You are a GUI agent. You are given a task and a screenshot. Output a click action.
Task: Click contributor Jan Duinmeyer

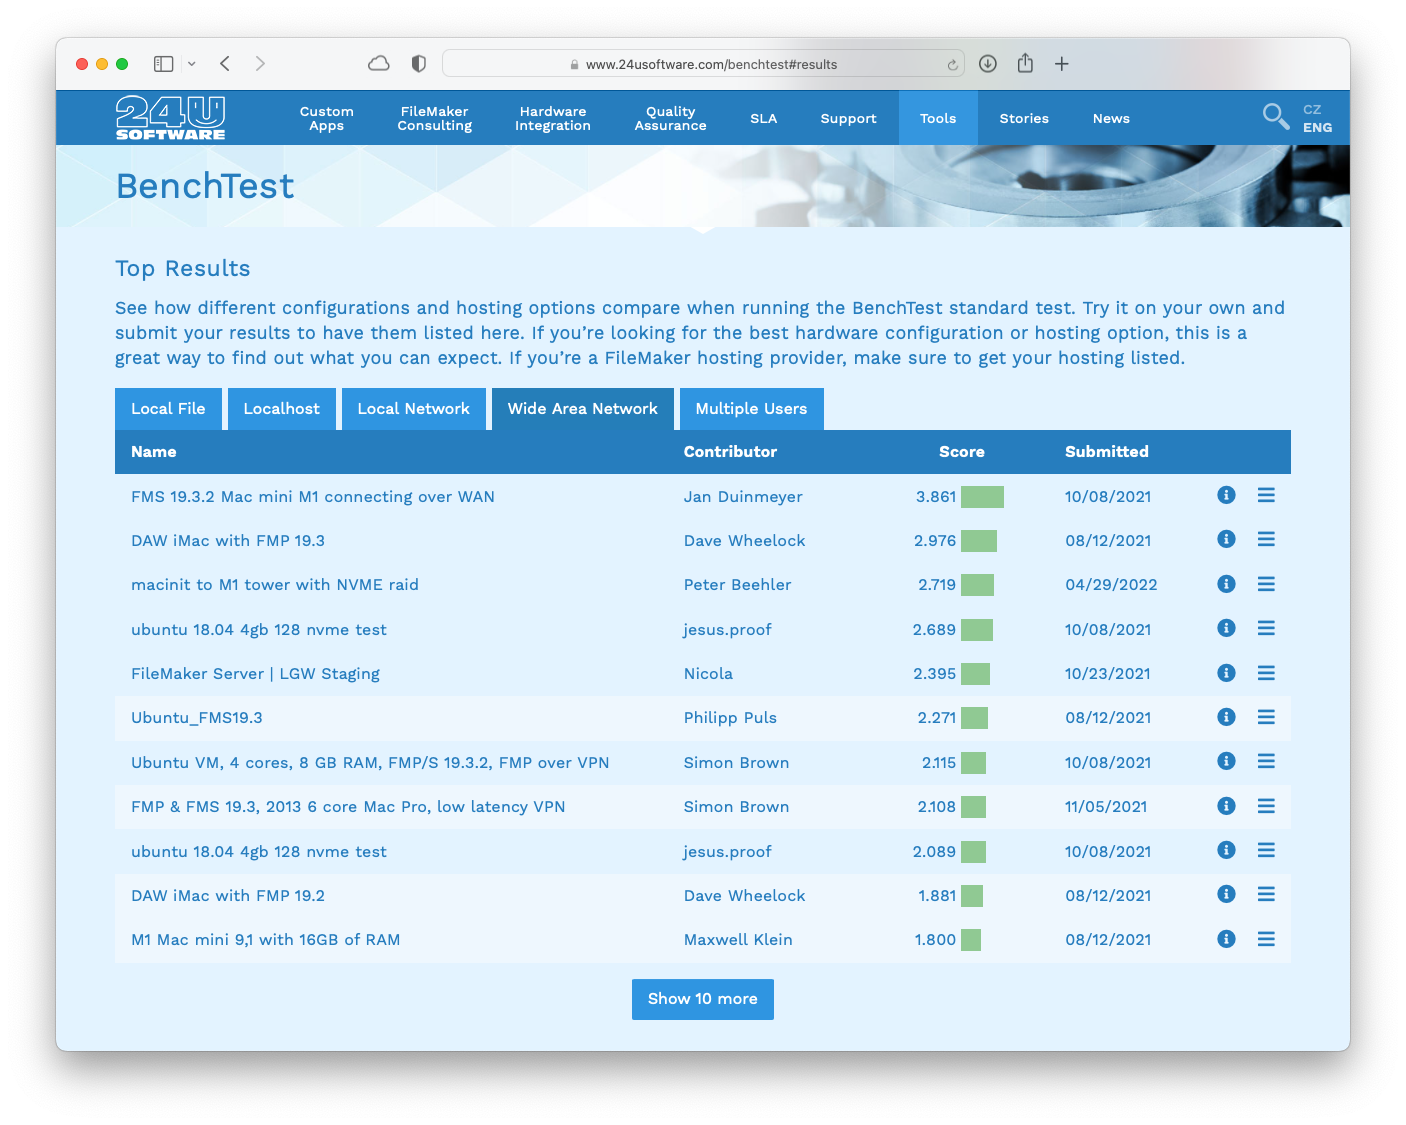[x=743, y=496]
